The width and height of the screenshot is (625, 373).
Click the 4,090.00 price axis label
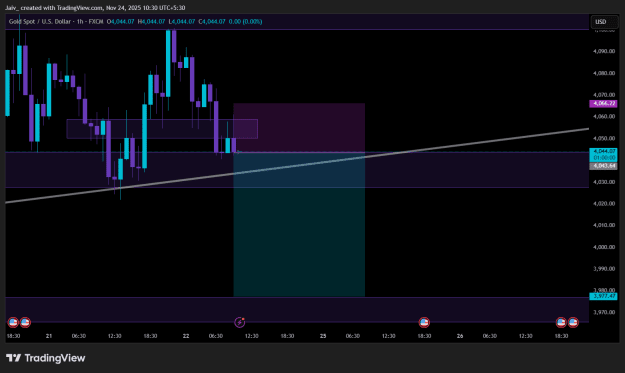click(604, 51)
